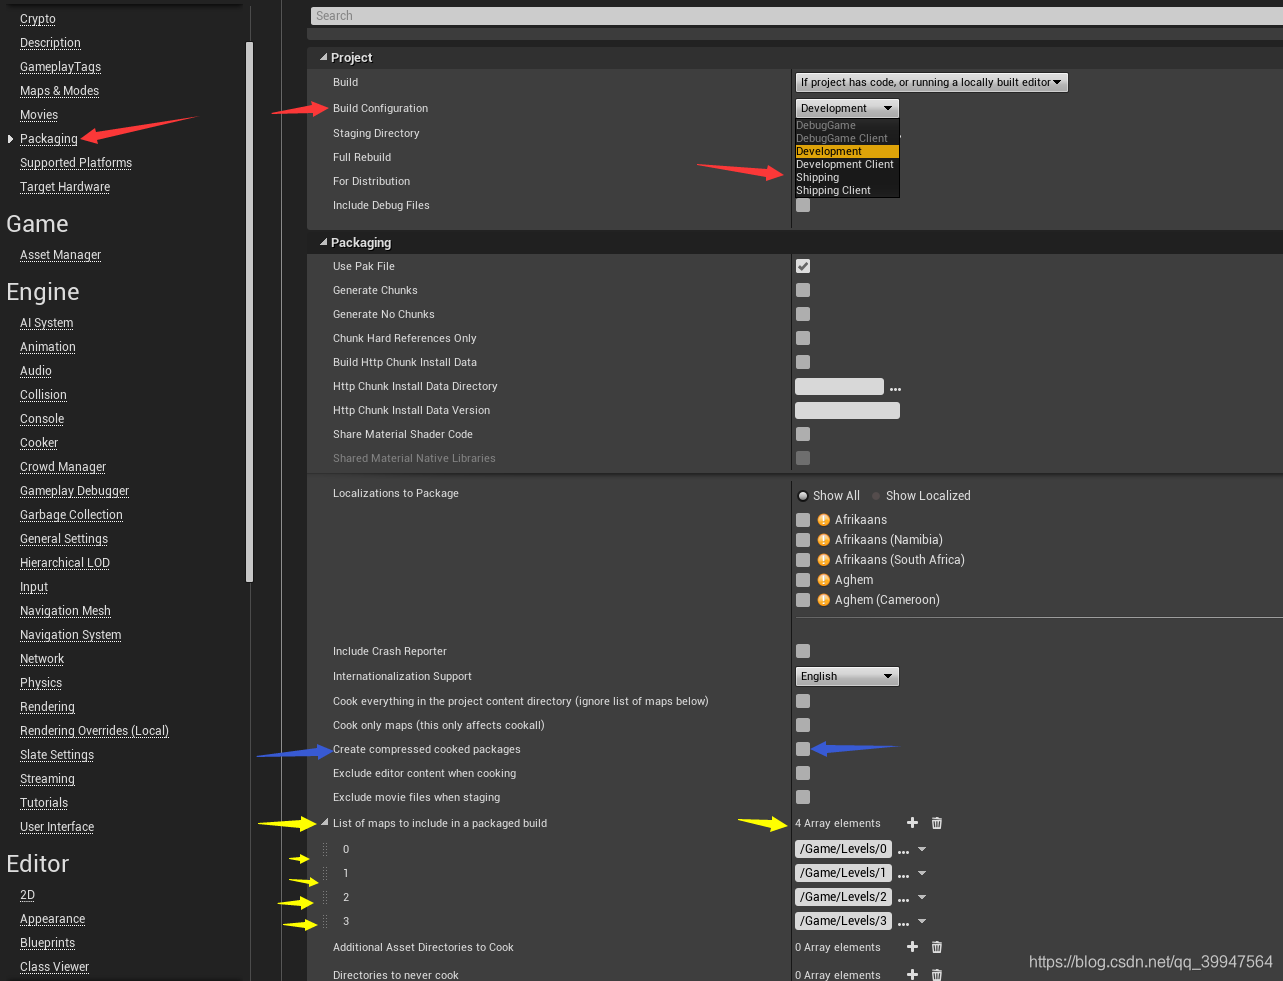This screenshot has height=981, width=1283.
Task: Enable Exclude movie files when staging
Action: click(803, 797)
